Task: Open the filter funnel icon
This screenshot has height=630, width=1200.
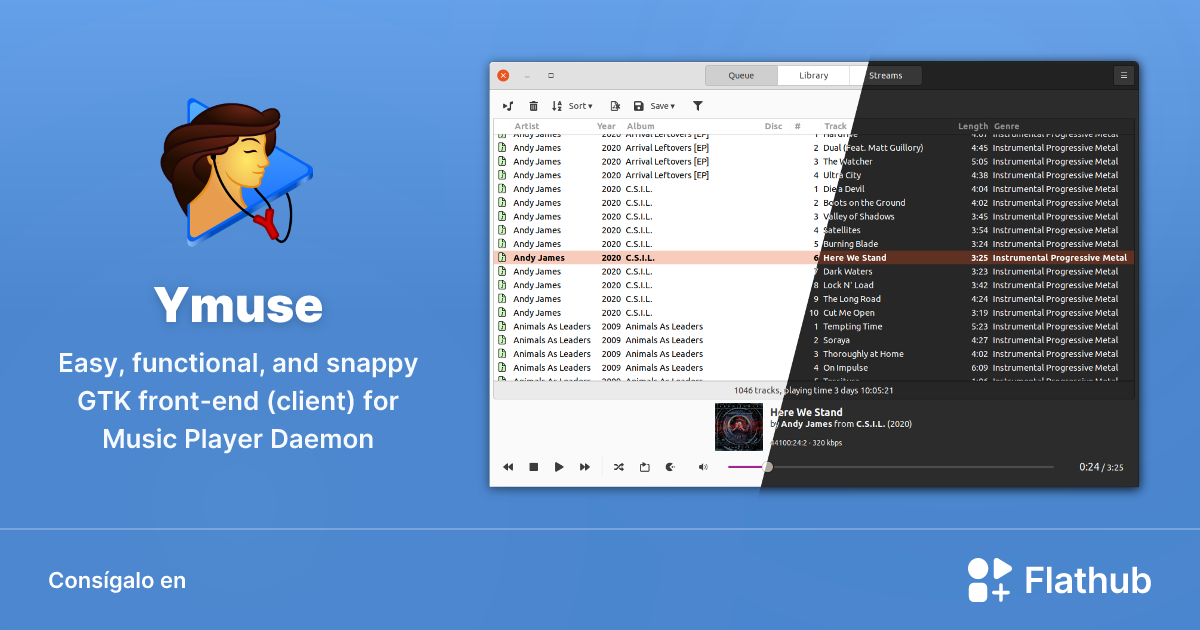Action: tap(697, 105)
